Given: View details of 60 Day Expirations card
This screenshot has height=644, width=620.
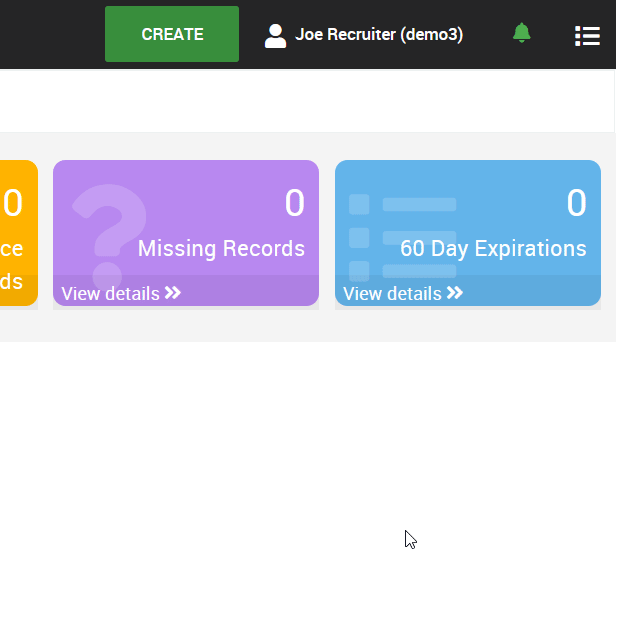Looking at the screenshot, I should [403, 293].
